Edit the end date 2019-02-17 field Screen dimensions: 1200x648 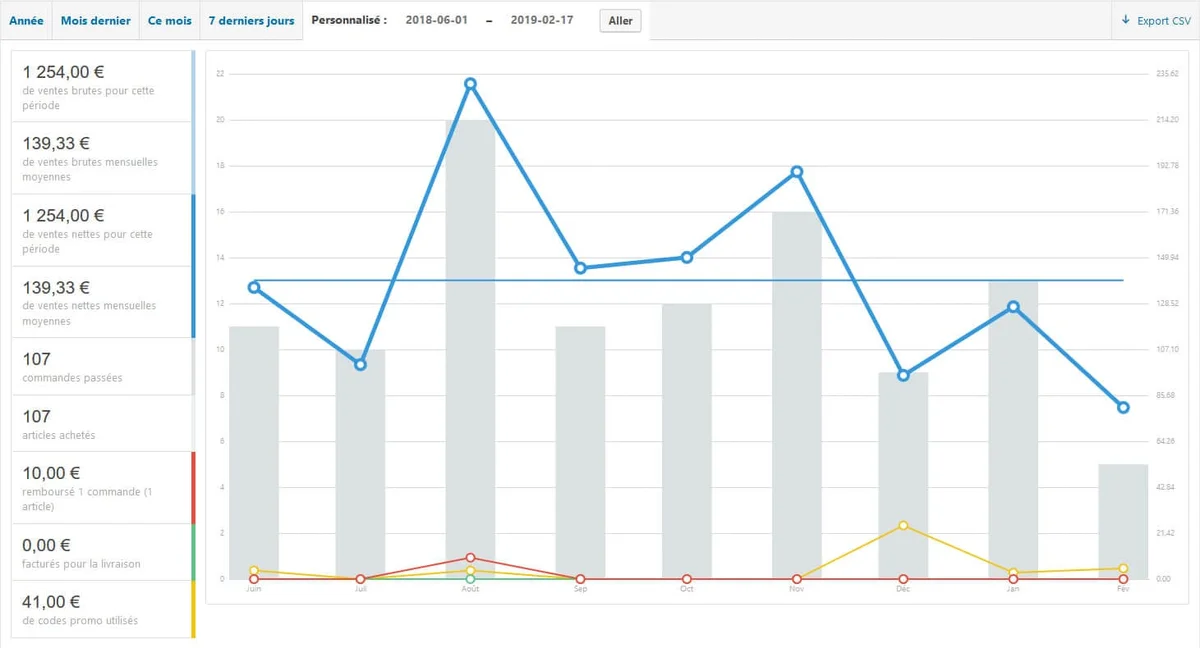tap(542, 21)
